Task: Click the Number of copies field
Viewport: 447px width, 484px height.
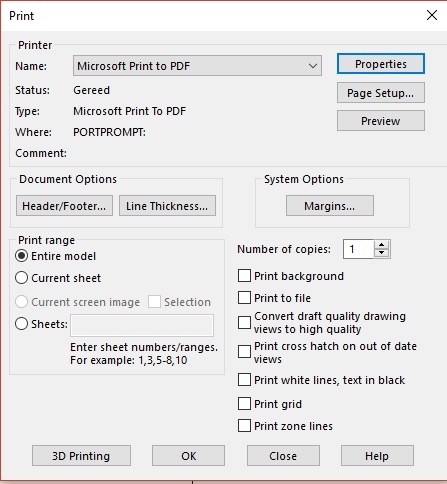Action: (x=358, y=249)
